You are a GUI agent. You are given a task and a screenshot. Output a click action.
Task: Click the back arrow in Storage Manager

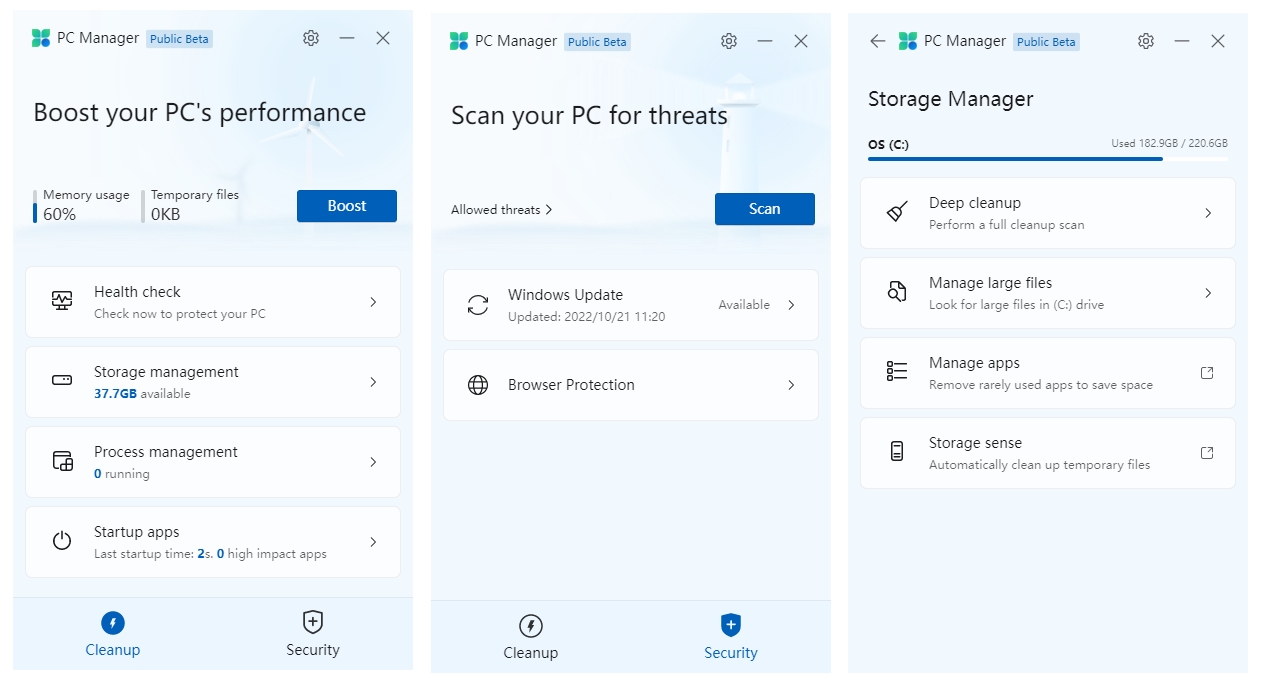tap(877, 41)
